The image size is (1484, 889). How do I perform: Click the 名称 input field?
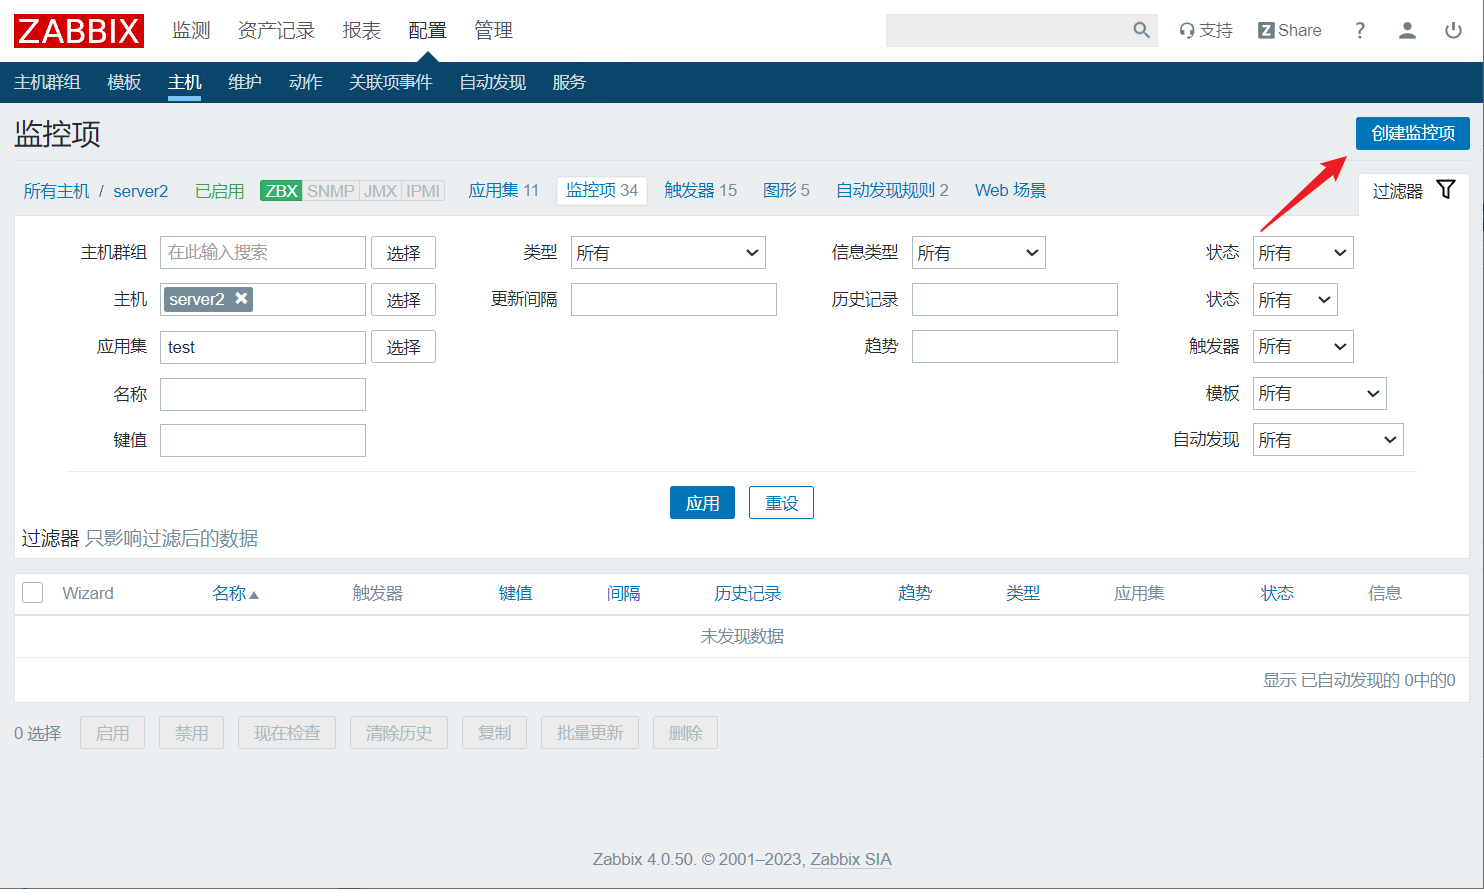pos(263,394)
